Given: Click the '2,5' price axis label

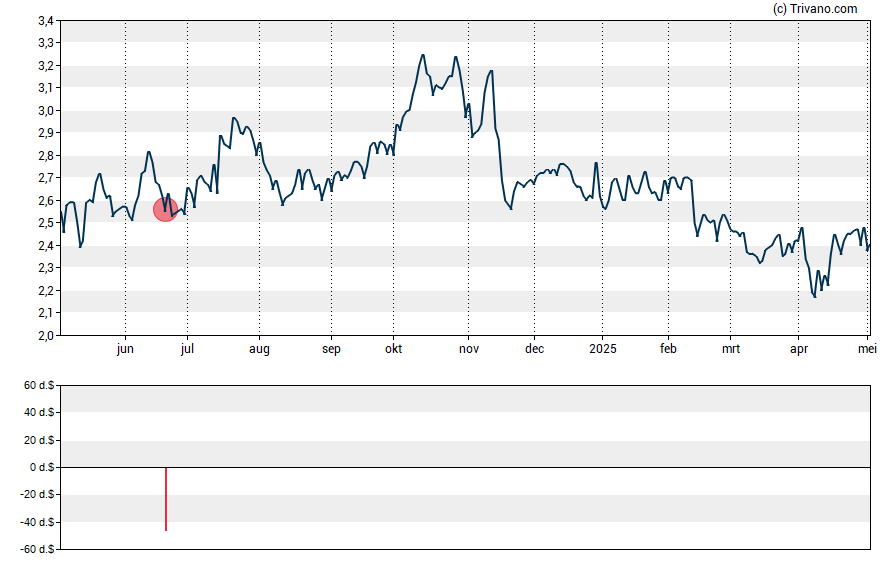Looking at the screenshot, I should [46, 223].
